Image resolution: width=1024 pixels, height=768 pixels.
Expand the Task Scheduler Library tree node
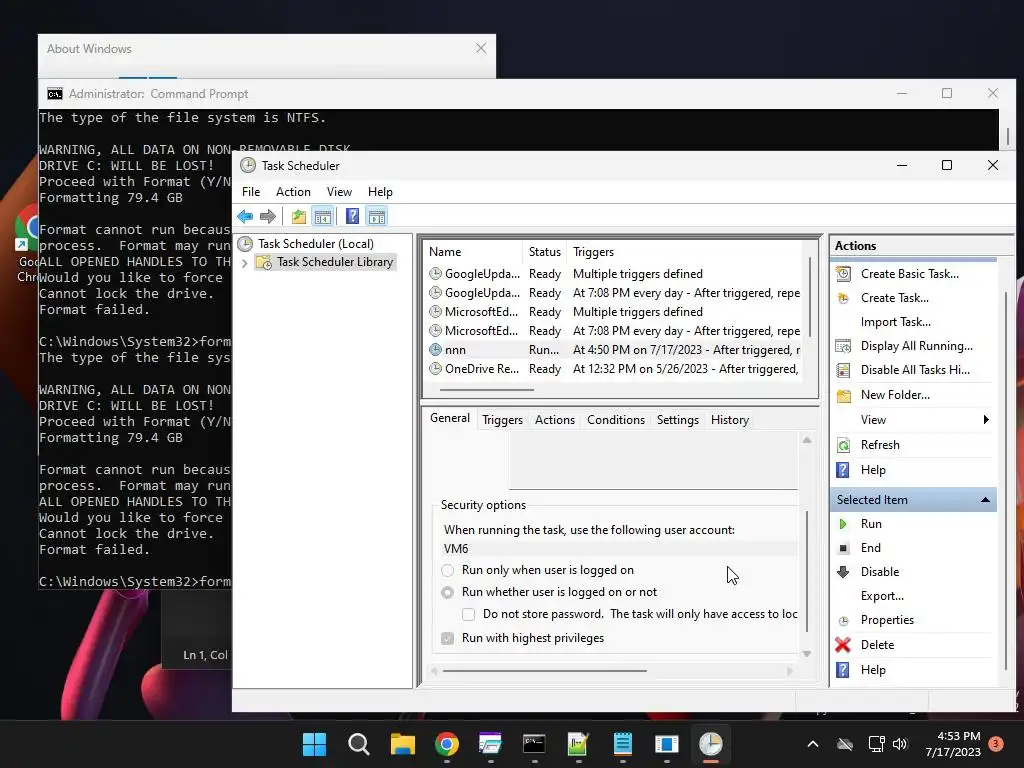tap(245, 263)
